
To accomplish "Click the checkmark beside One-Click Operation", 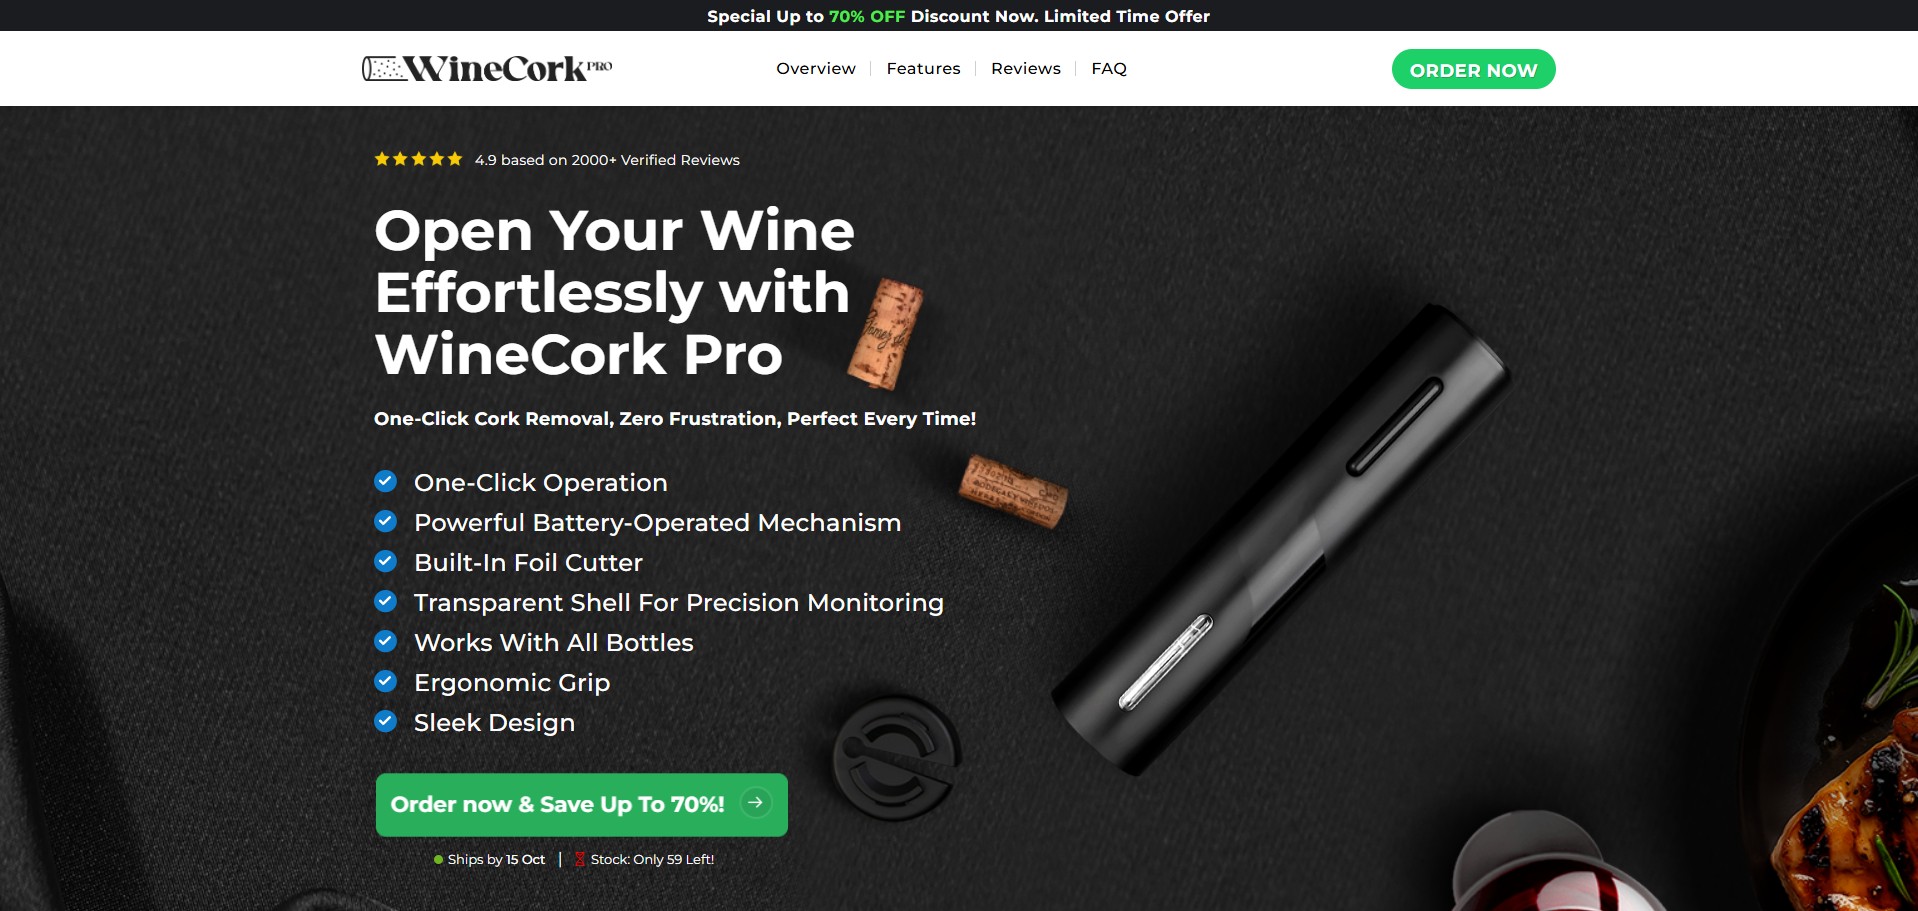I will click(x=386, y=481).
